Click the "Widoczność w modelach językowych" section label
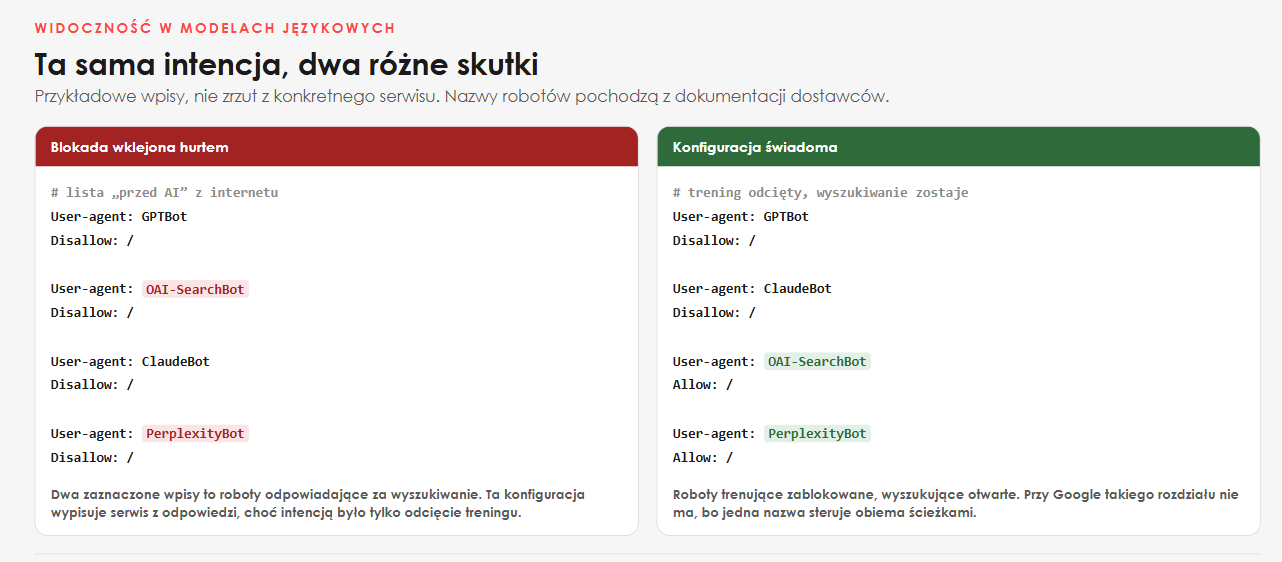 click(x=215, y=28)
